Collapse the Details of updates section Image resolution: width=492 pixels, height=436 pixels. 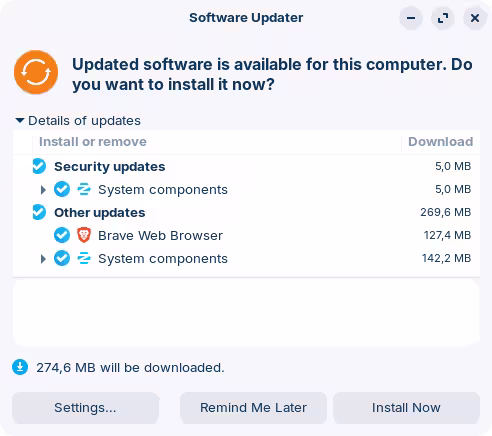coord(20,120)
